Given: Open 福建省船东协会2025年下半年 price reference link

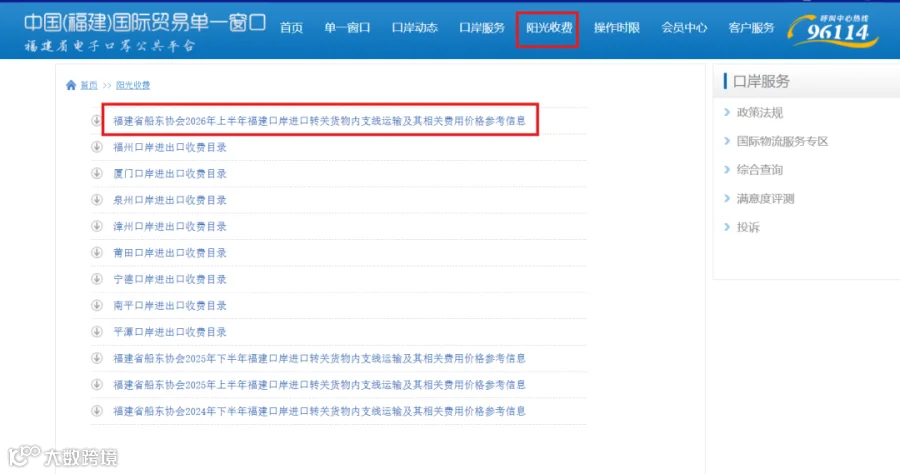Looking at the screenshot, I should point(319,358).
